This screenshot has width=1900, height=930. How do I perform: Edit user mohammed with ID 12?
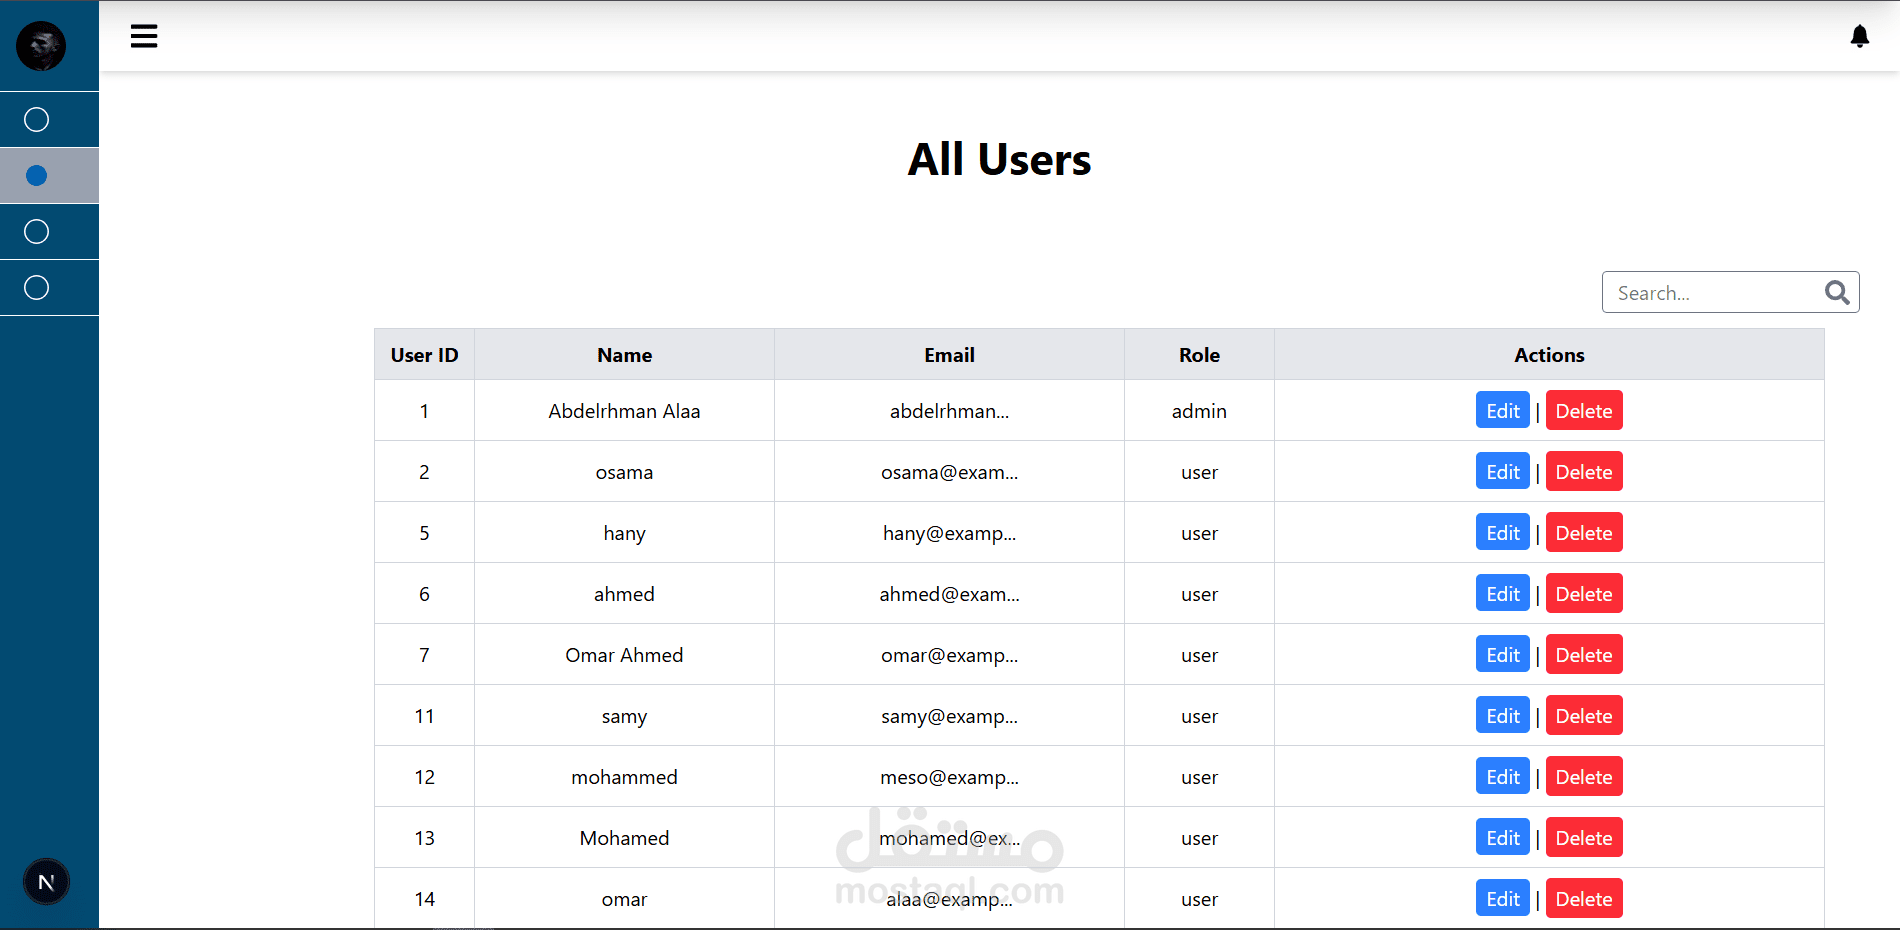coord(1502,777)
